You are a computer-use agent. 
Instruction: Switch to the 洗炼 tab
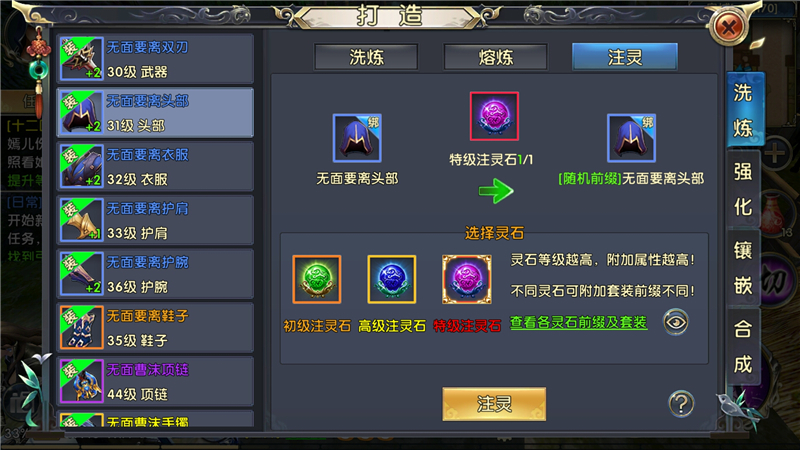366,57
